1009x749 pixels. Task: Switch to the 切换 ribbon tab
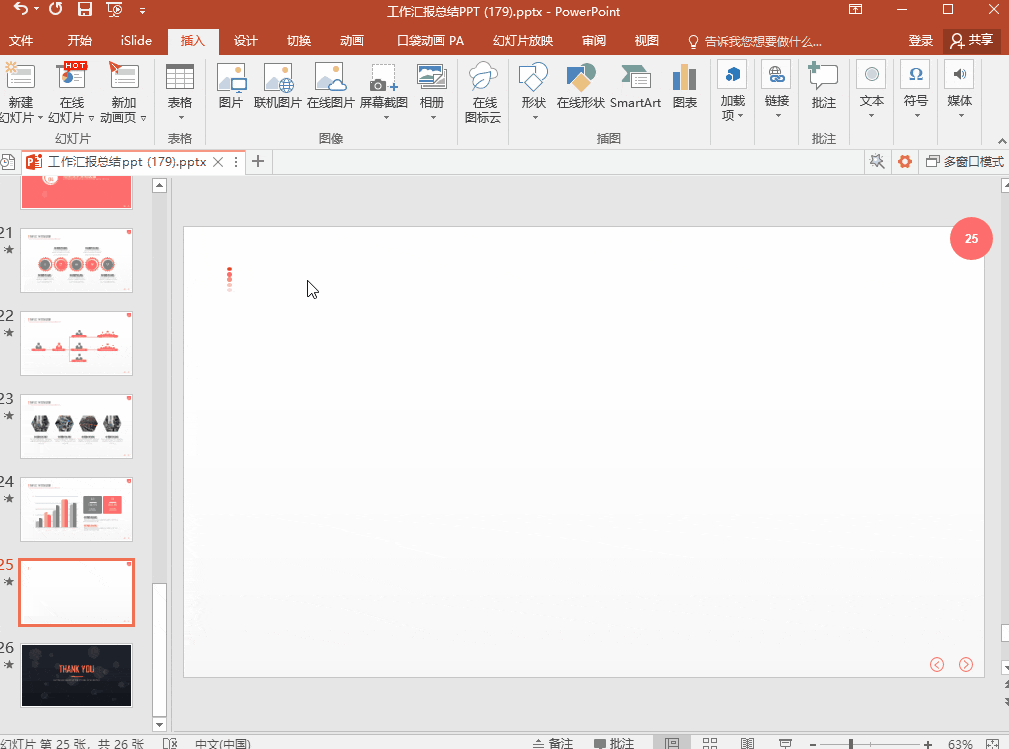pyautogui.click(x=299, y=41)
